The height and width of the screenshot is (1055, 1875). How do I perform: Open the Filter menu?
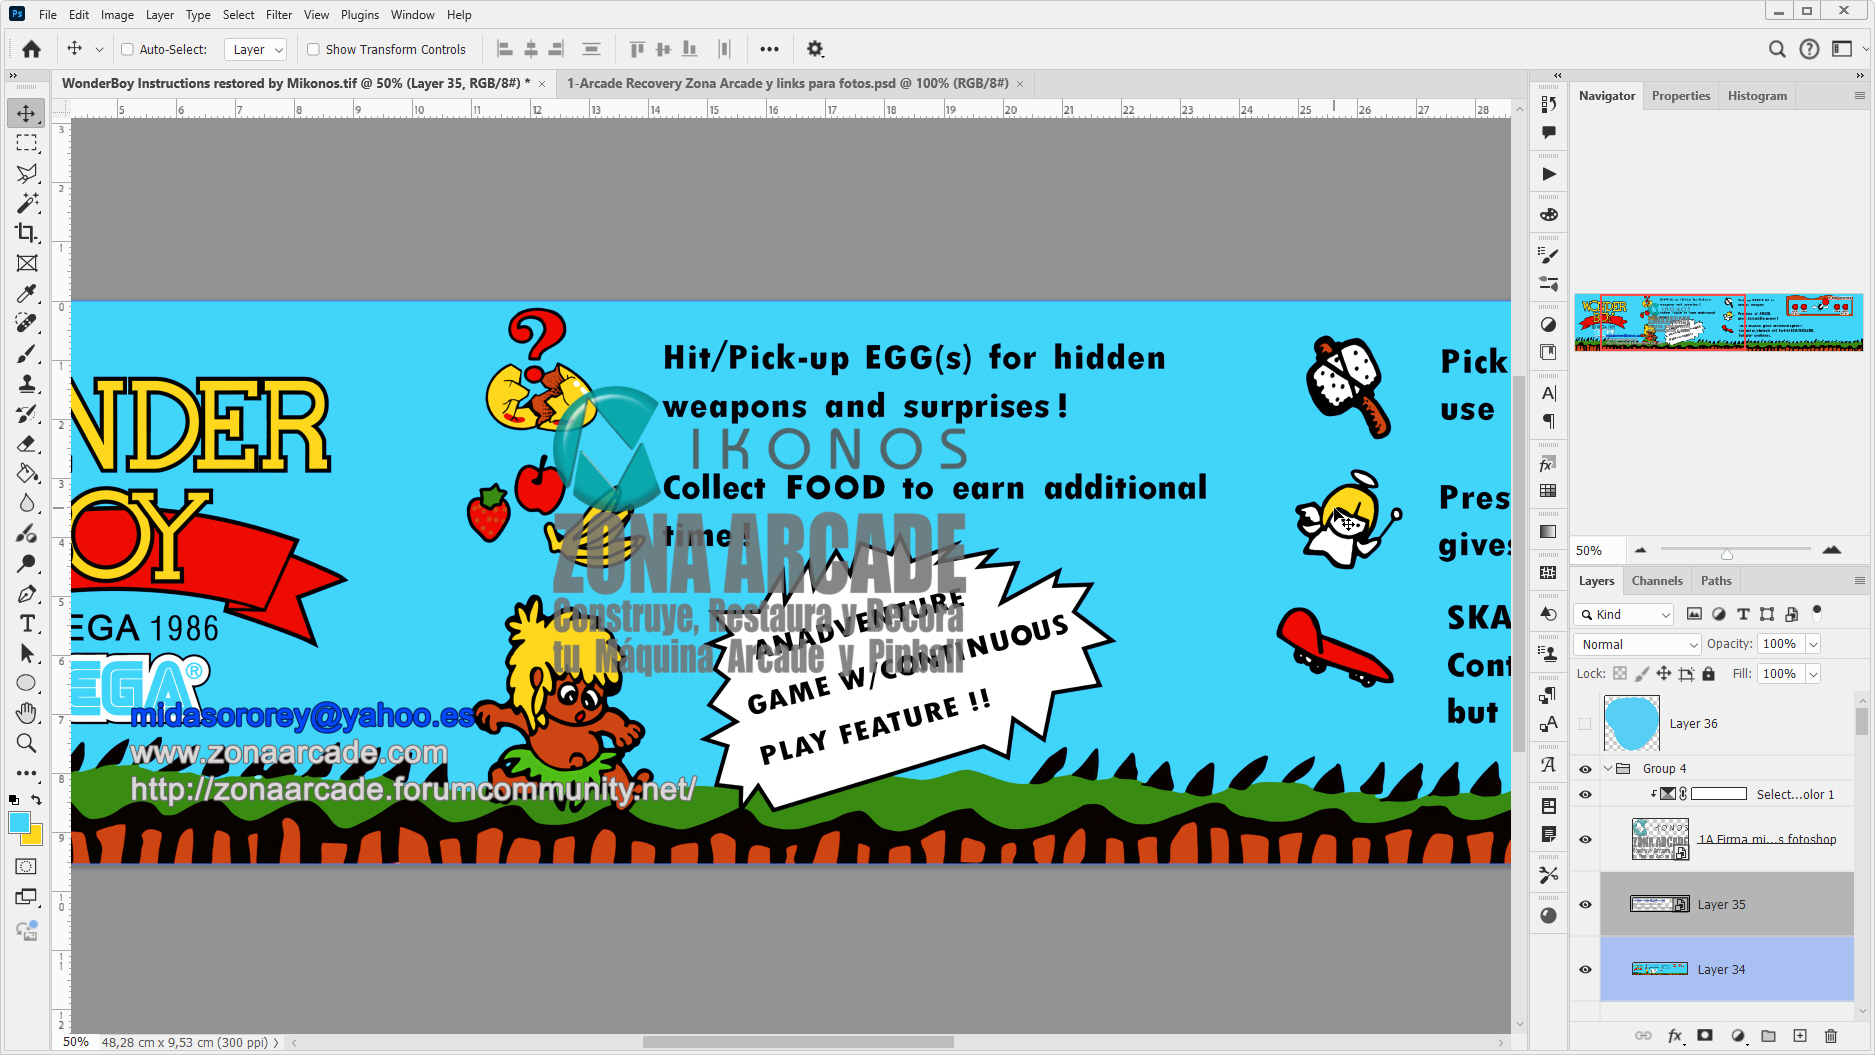click(279, 15)
